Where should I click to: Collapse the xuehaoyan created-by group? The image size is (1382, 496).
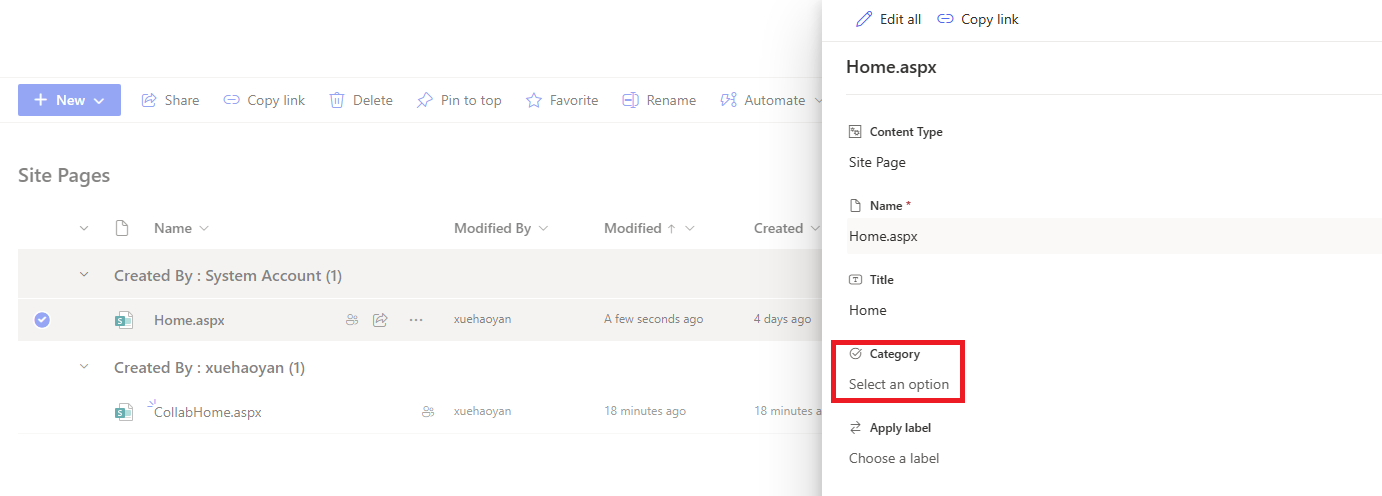pyautogui.click(x=84, y=367)
